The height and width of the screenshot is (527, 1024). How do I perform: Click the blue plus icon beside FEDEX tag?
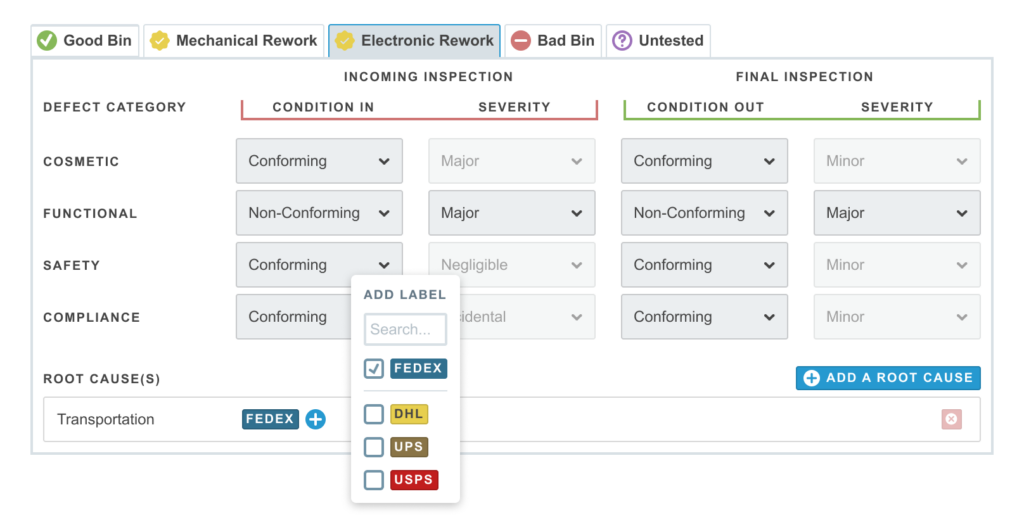click(315, 420)
